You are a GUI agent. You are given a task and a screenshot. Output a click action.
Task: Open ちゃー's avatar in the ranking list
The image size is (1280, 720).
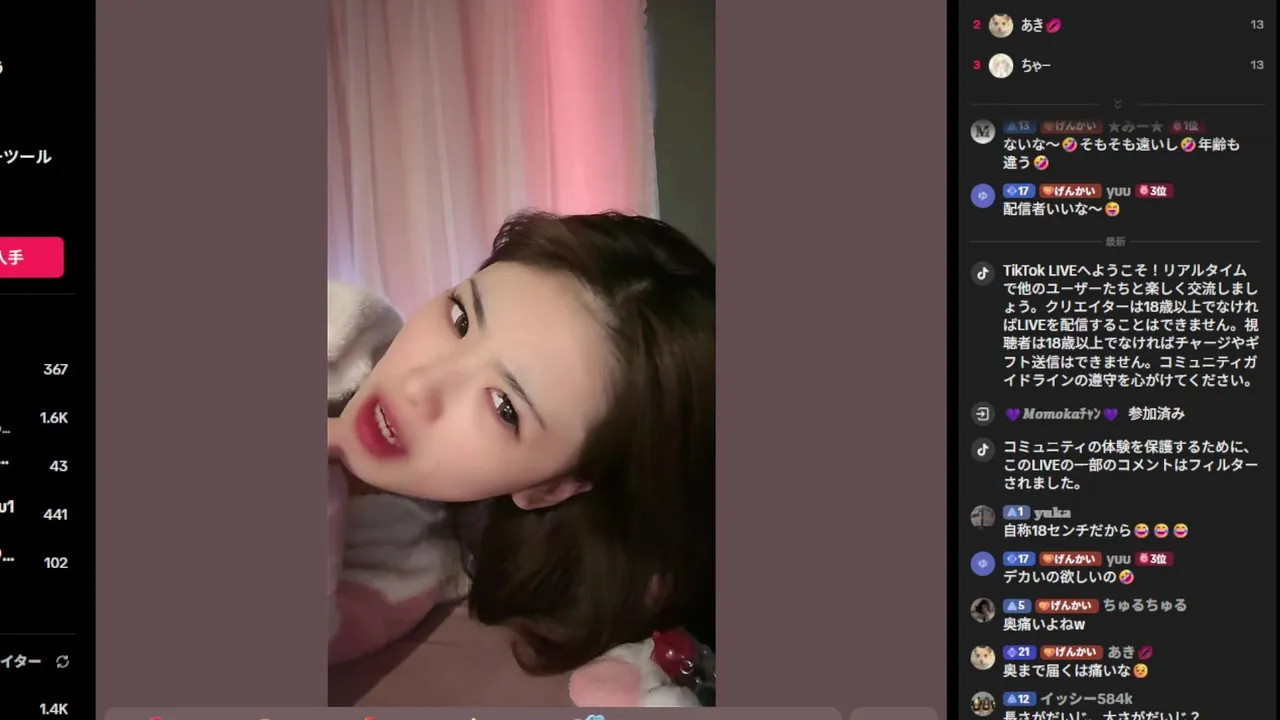coord(1001,65)
